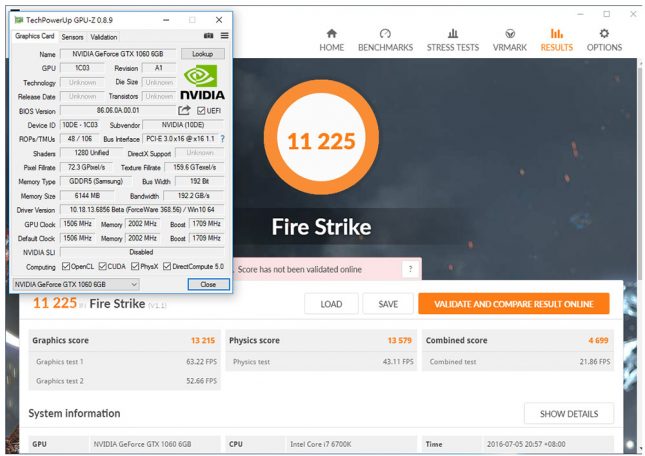Click VALIDATE AND COMPARE RESULT ONLINE
Screen dimensions: 645x456
coord(514,304)
